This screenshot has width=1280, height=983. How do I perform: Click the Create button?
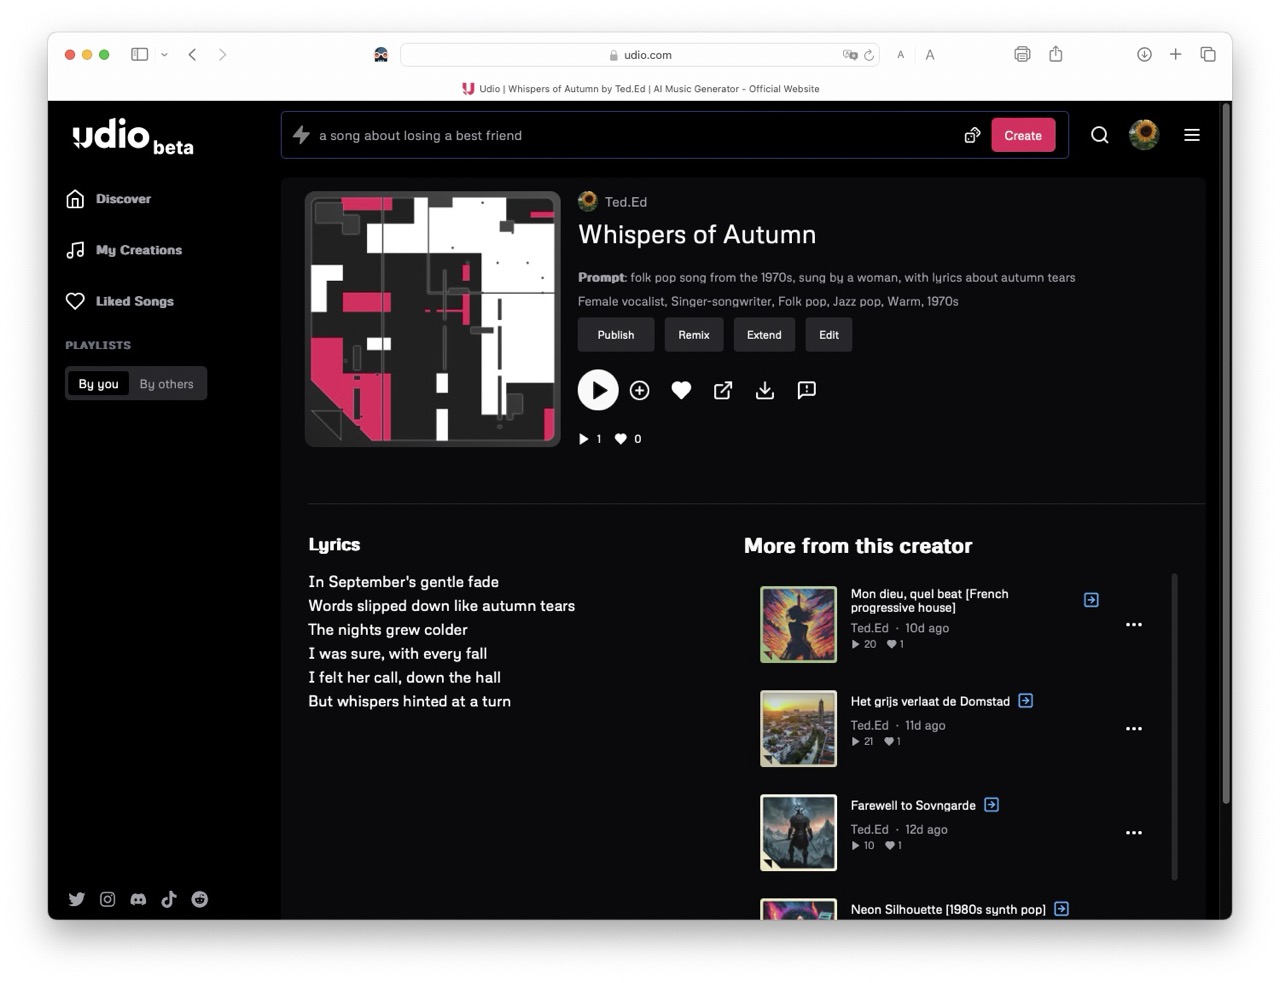point(1022,135)
